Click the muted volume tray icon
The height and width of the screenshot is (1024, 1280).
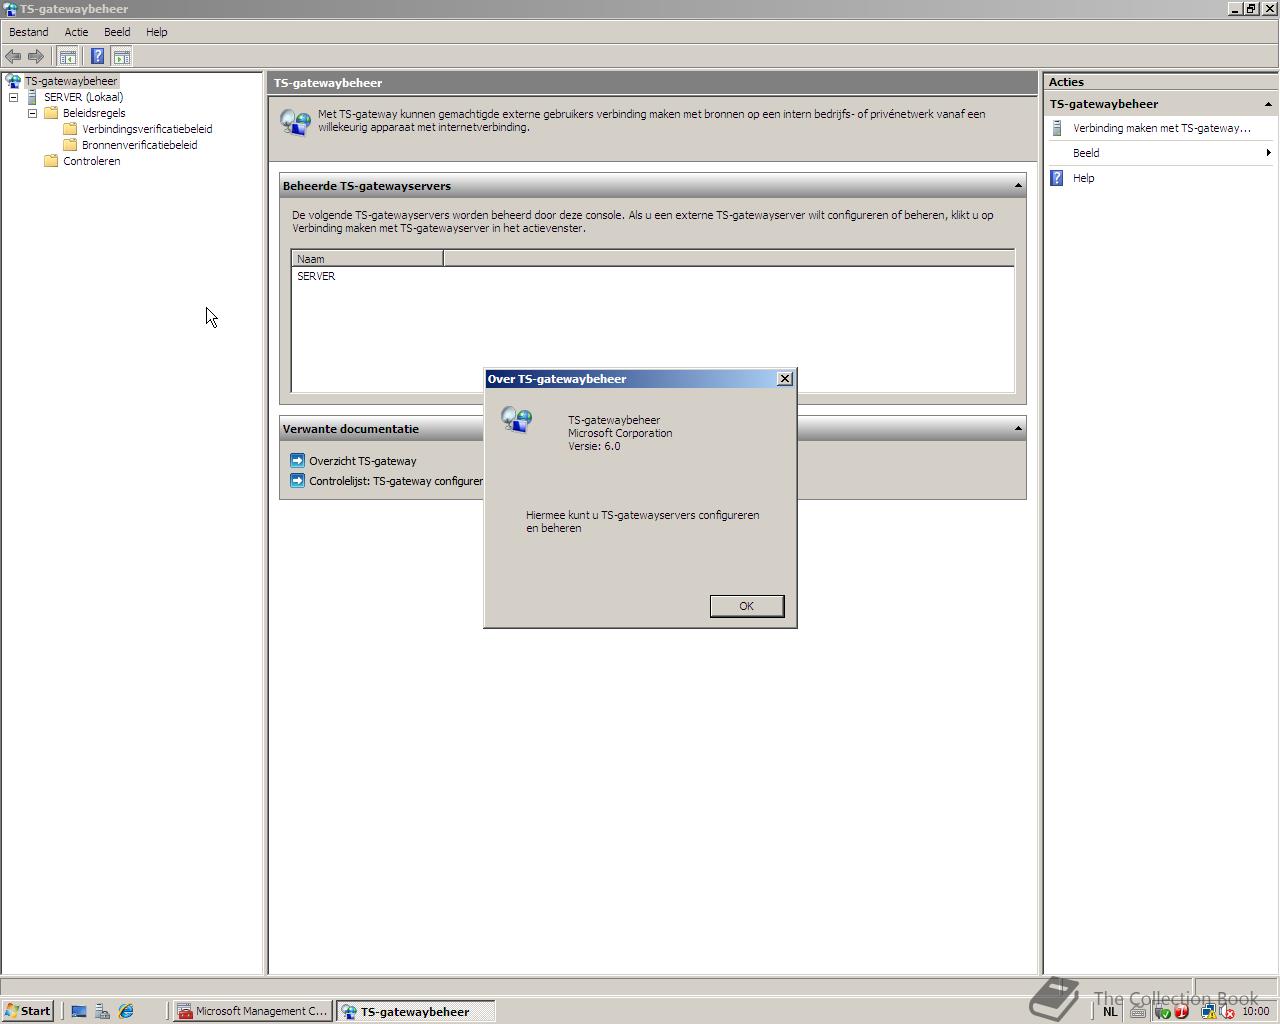coord(1226,1012)
